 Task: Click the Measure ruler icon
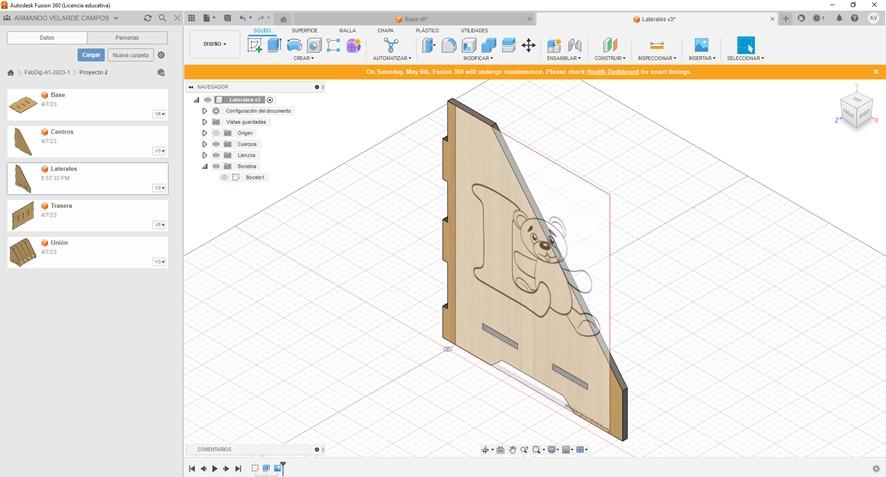click(657, 45)
